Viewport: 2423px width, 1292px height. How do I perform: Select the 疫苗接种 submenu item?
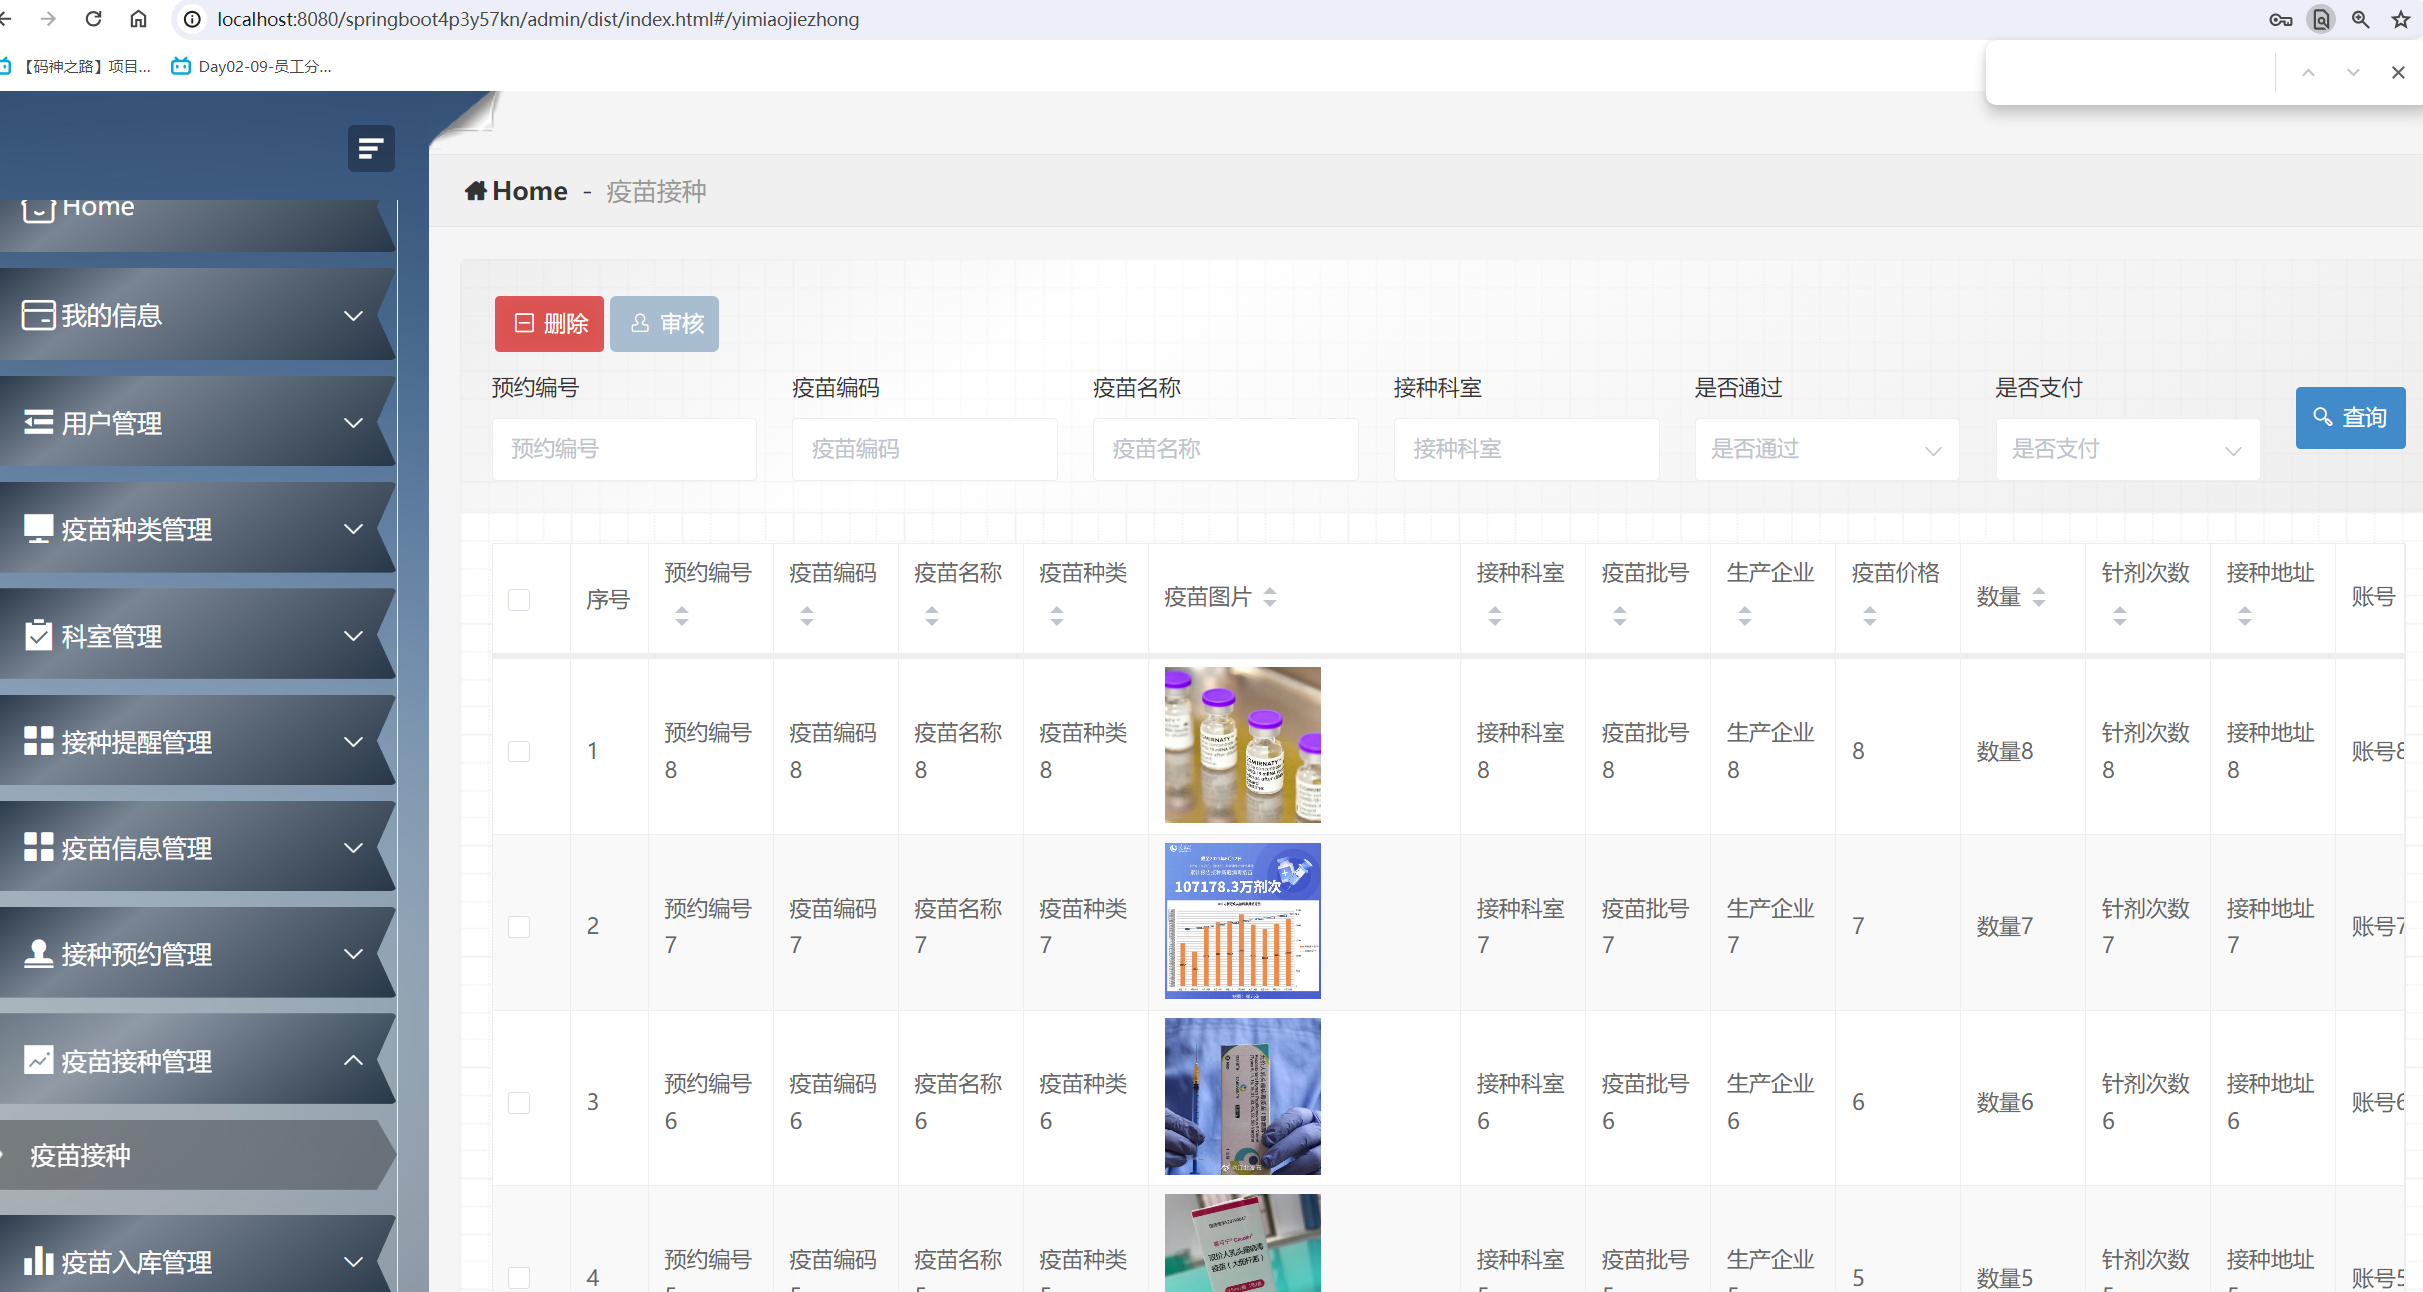coord(196,1155)
